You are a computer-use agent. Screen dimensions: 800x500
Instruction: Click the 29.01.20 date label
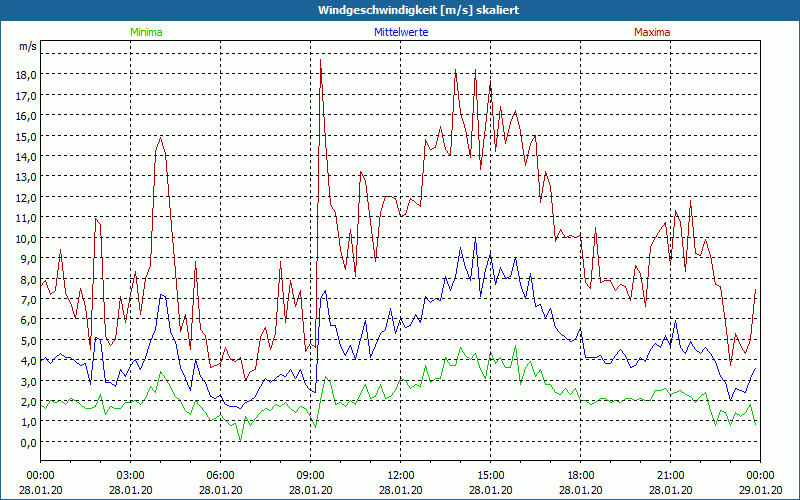coord(760,489)
